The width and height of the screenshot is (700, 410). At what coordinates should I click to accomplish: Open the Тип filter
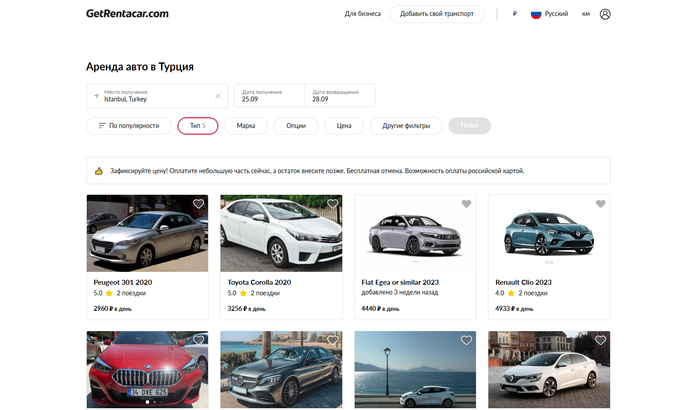[x=197, y=126]
